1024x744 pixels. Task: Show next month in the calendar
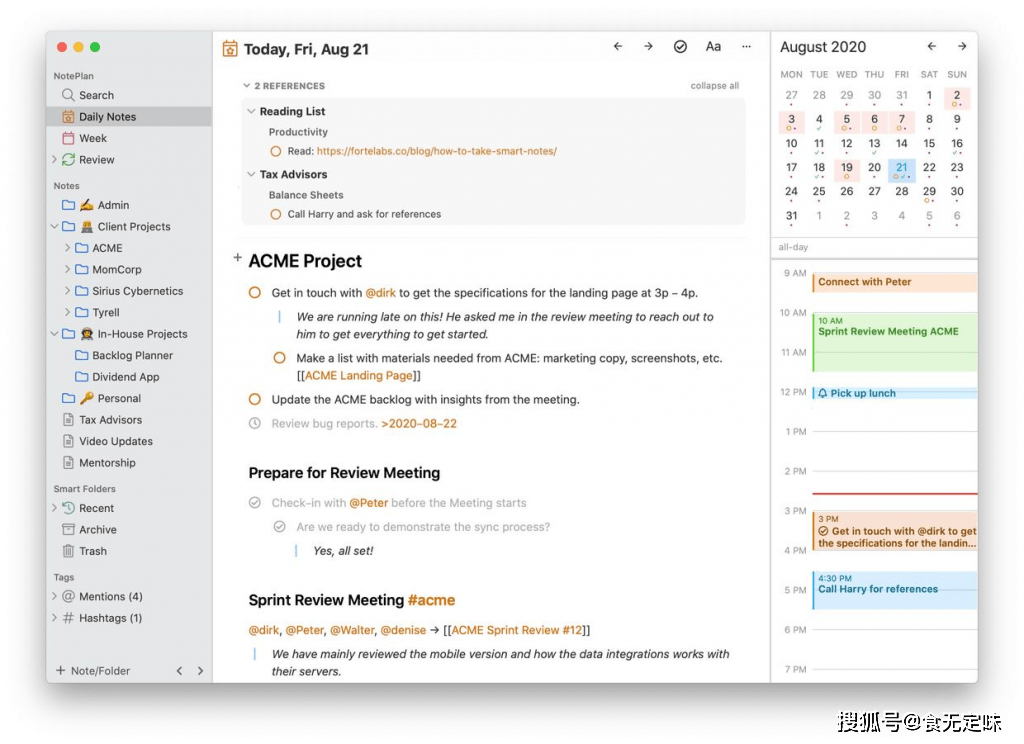(962, 46)
